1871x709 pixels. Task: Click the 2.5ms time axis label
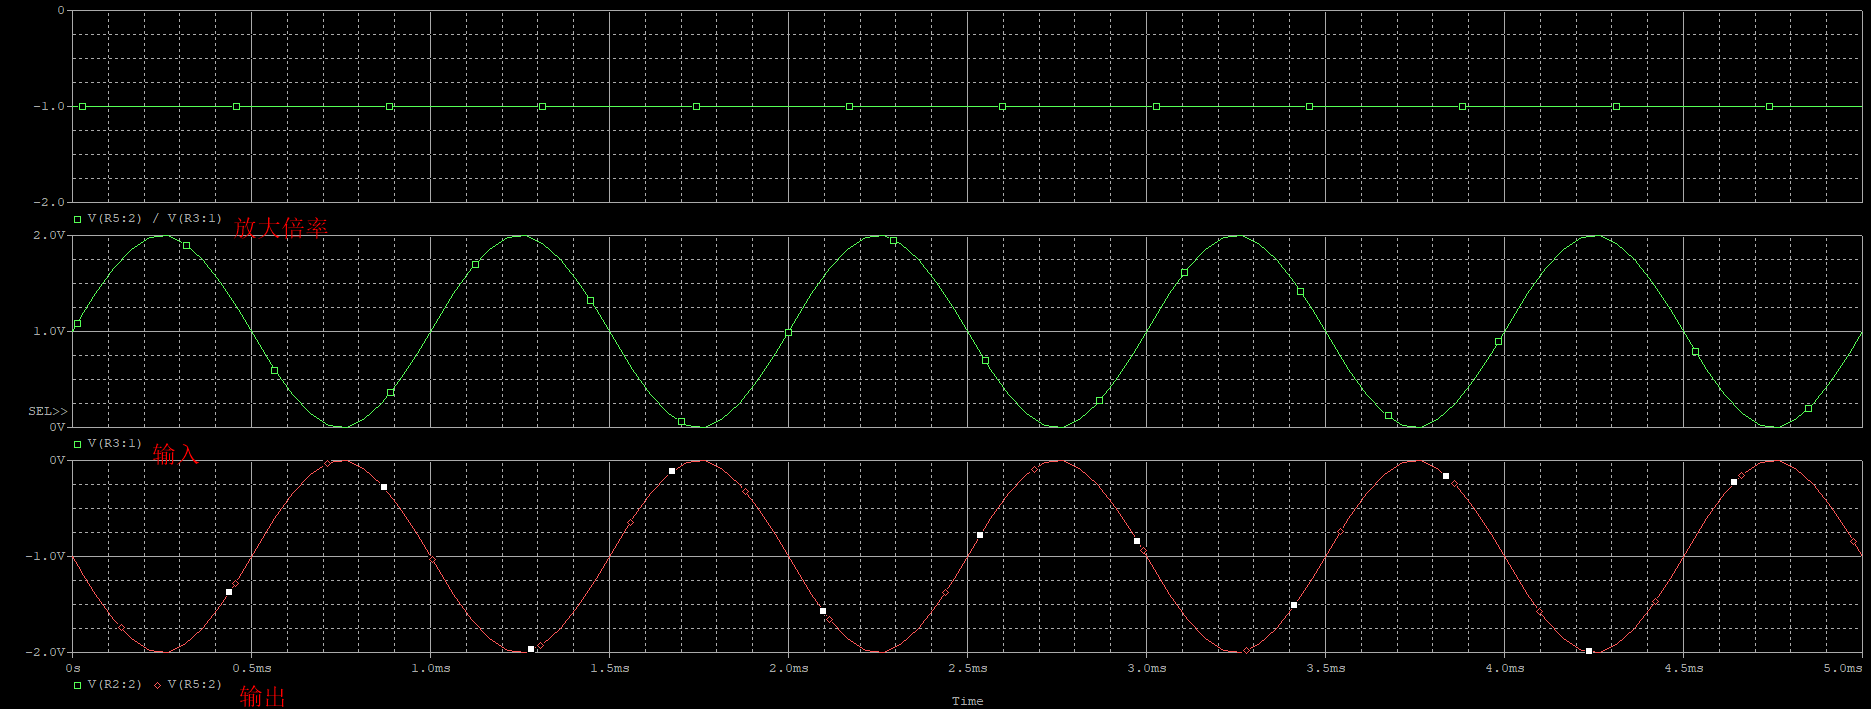tap(968, 668)
